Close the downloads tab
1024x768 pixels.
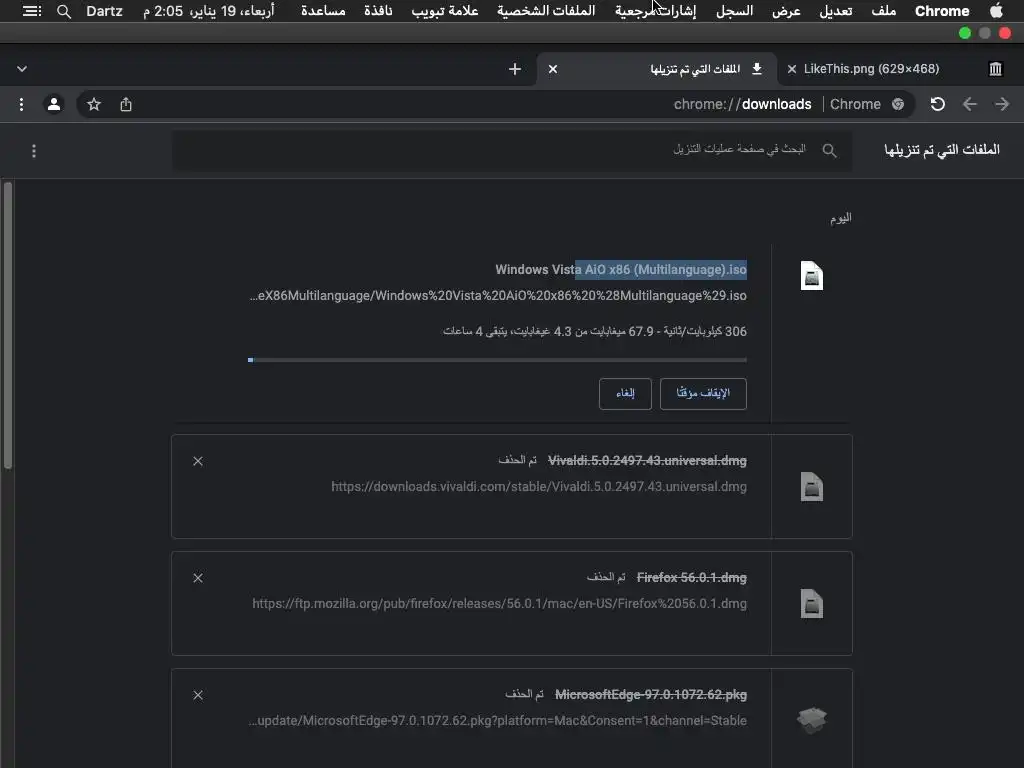tap(552, 69)
